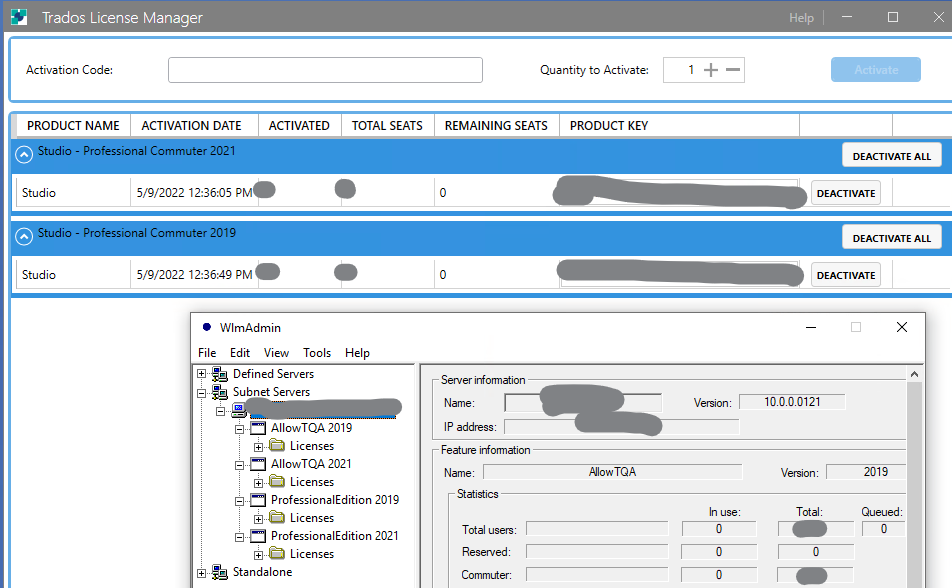Click the redacted server computer icon
This screenshot has width=952, height=588.
pos(239,410)
